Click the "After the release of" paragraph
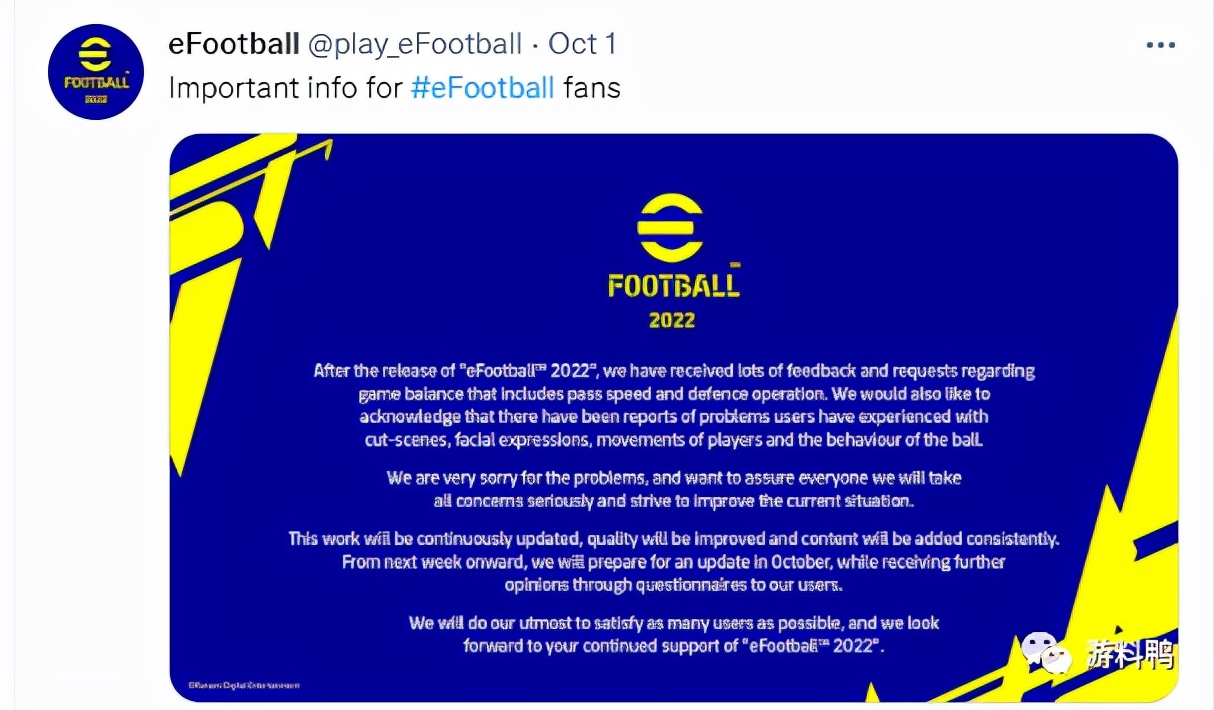 pyautogui.click(x=673, y=404)
